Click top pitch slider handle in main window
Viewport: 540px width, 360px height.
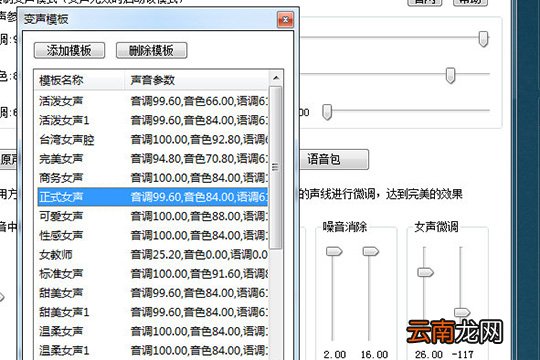coord(484,39)
